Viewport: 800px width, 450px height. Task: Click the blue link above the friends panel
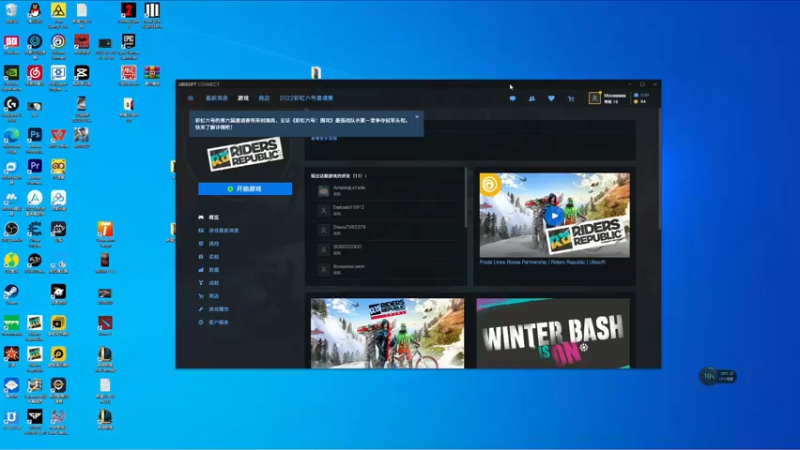click(324, 139)
